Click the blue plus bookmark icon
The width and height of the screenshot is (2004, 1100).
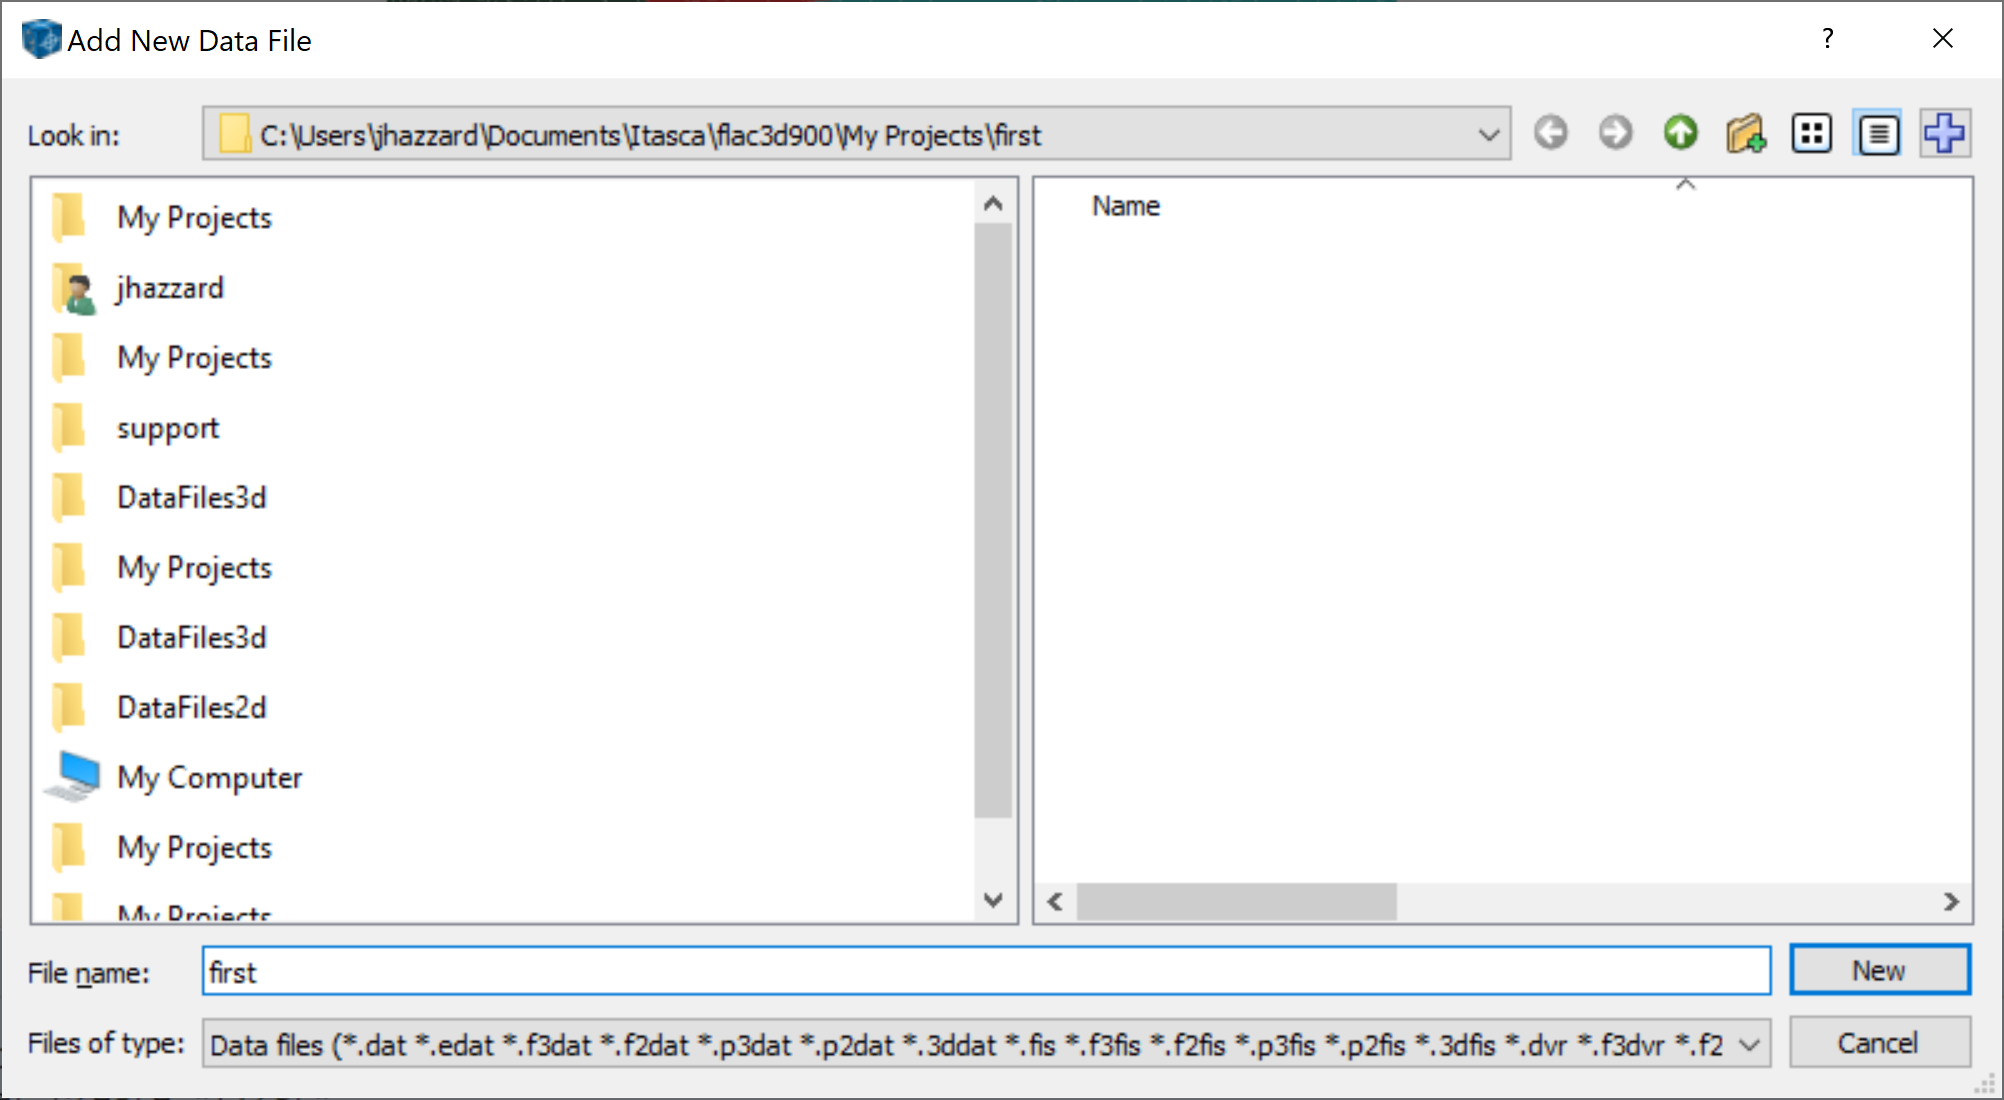(x=1944, y=133)
